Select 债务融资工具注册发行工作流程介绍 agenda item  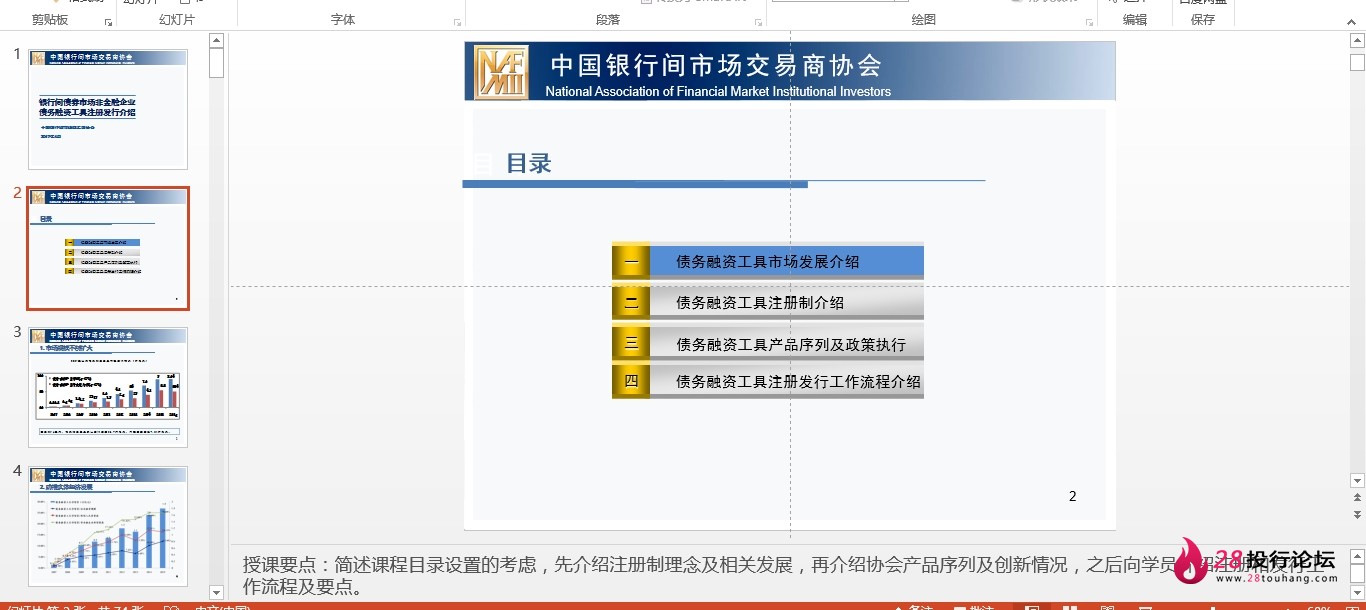coord(799,381)
